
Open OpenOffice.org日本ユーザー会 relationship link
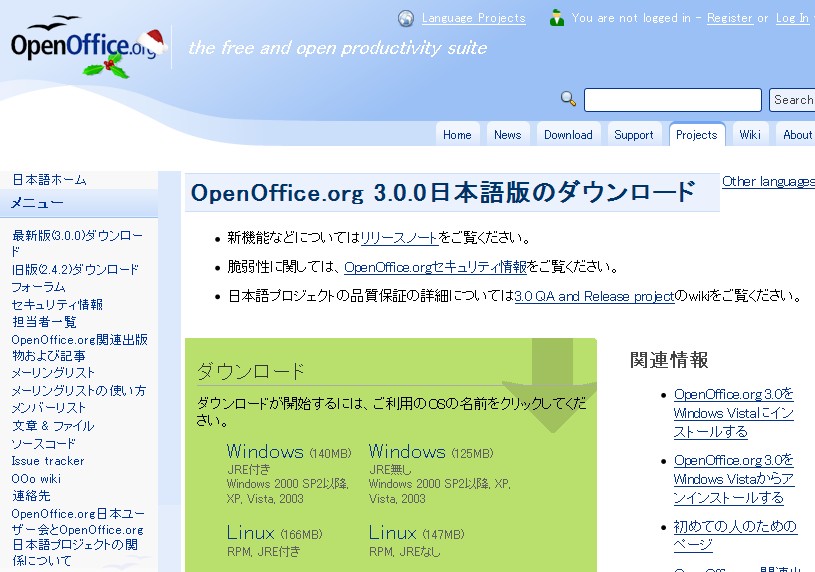click(x=78, y=537)
